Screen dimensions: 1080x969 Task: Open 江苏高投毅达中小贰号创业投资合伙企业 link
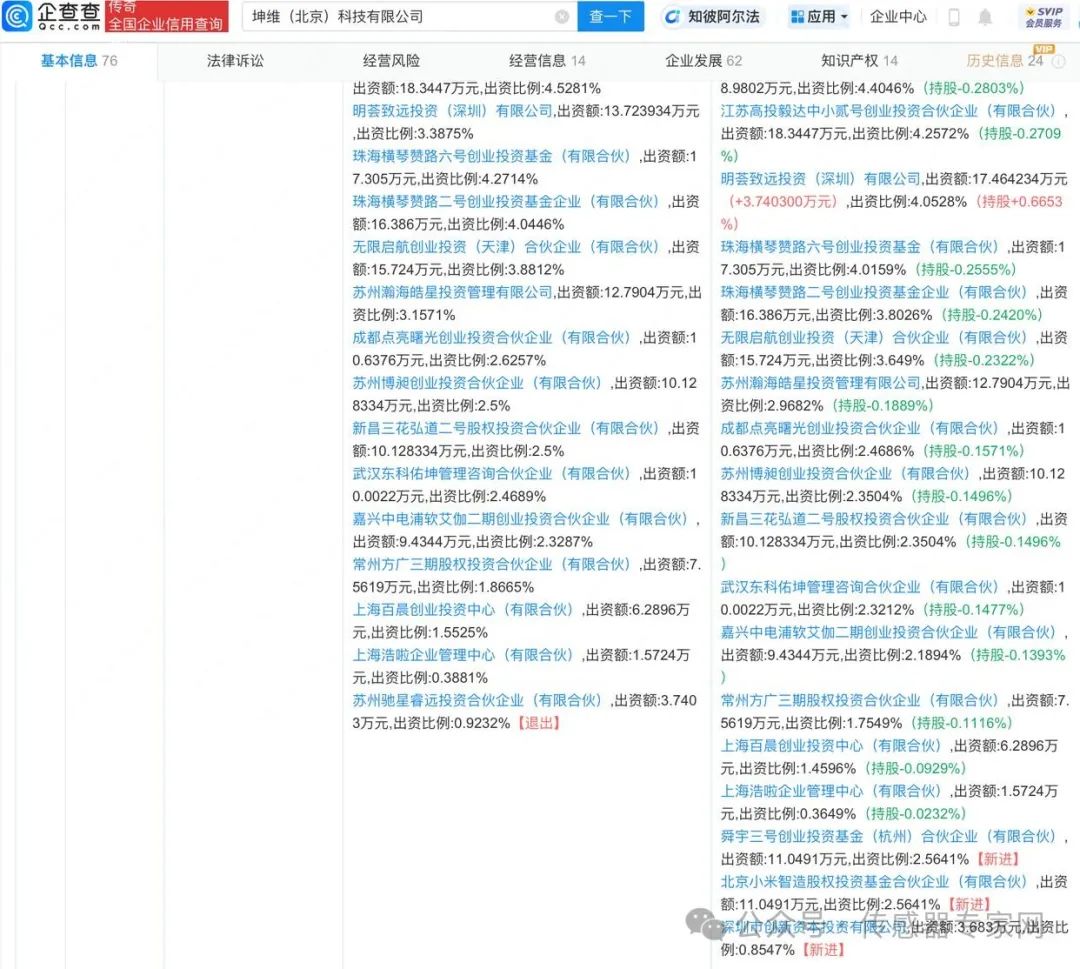click(891, 111)
